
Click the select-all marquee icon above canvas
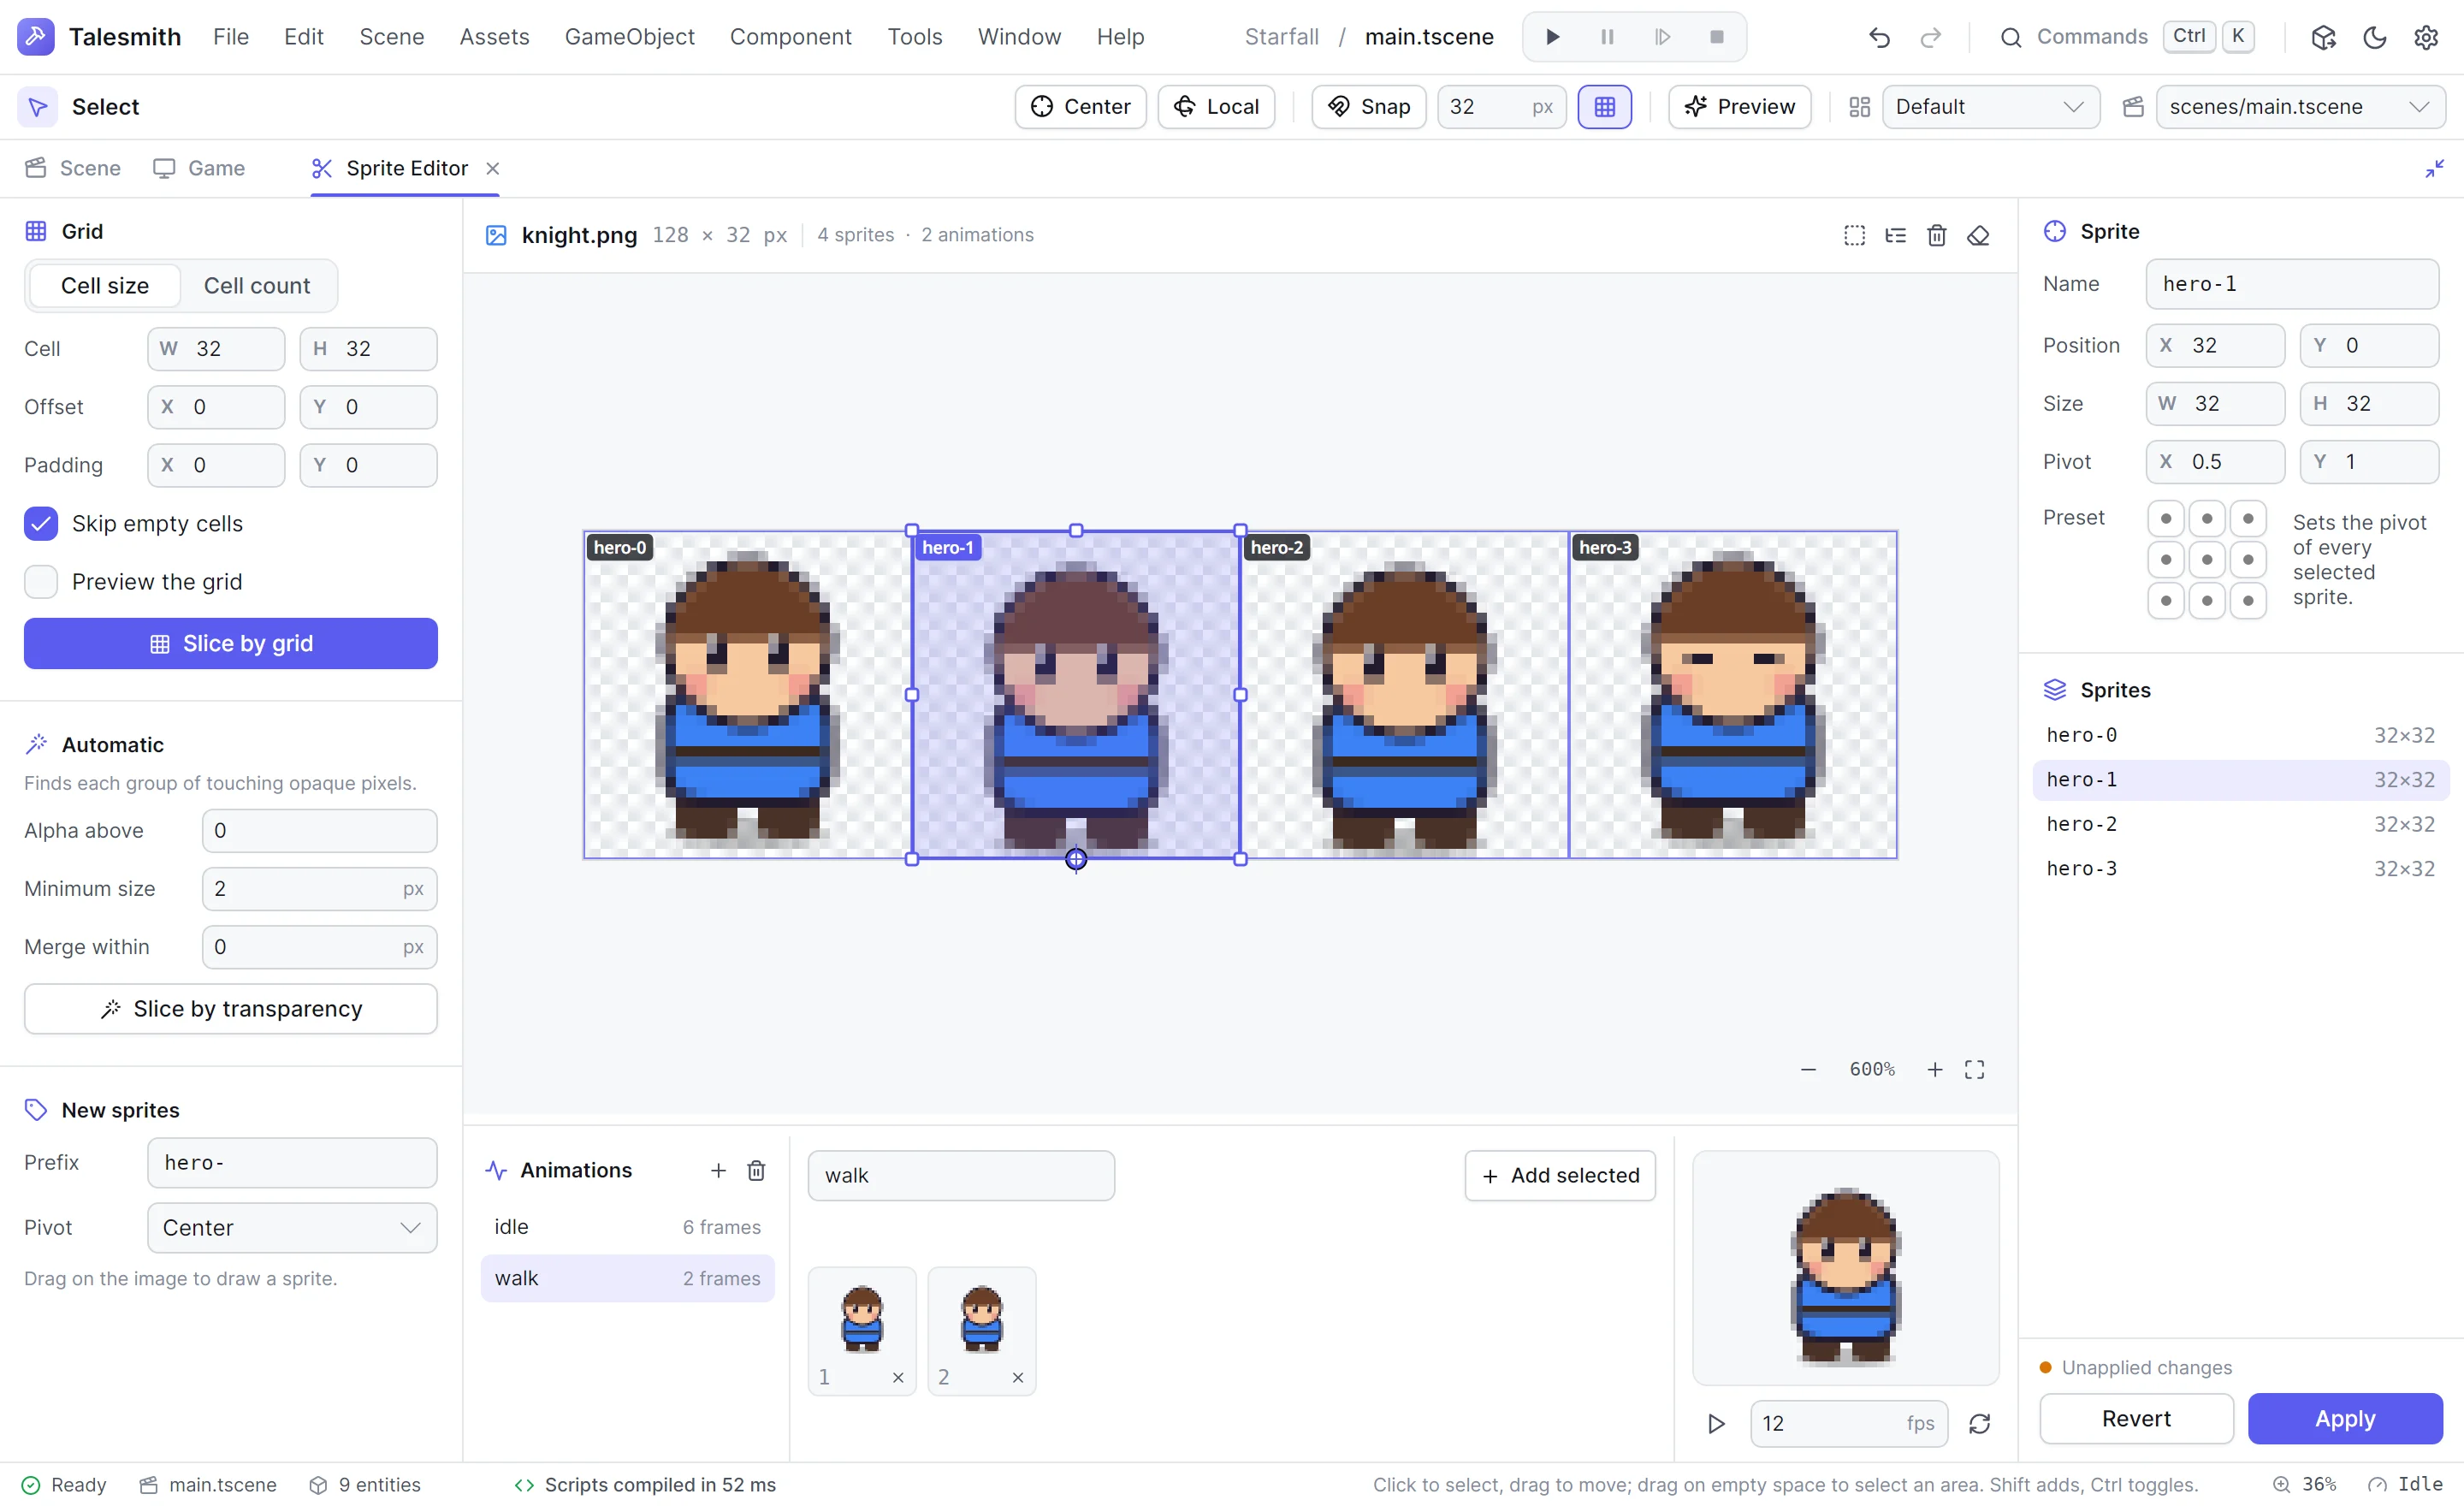point(1854,235)
